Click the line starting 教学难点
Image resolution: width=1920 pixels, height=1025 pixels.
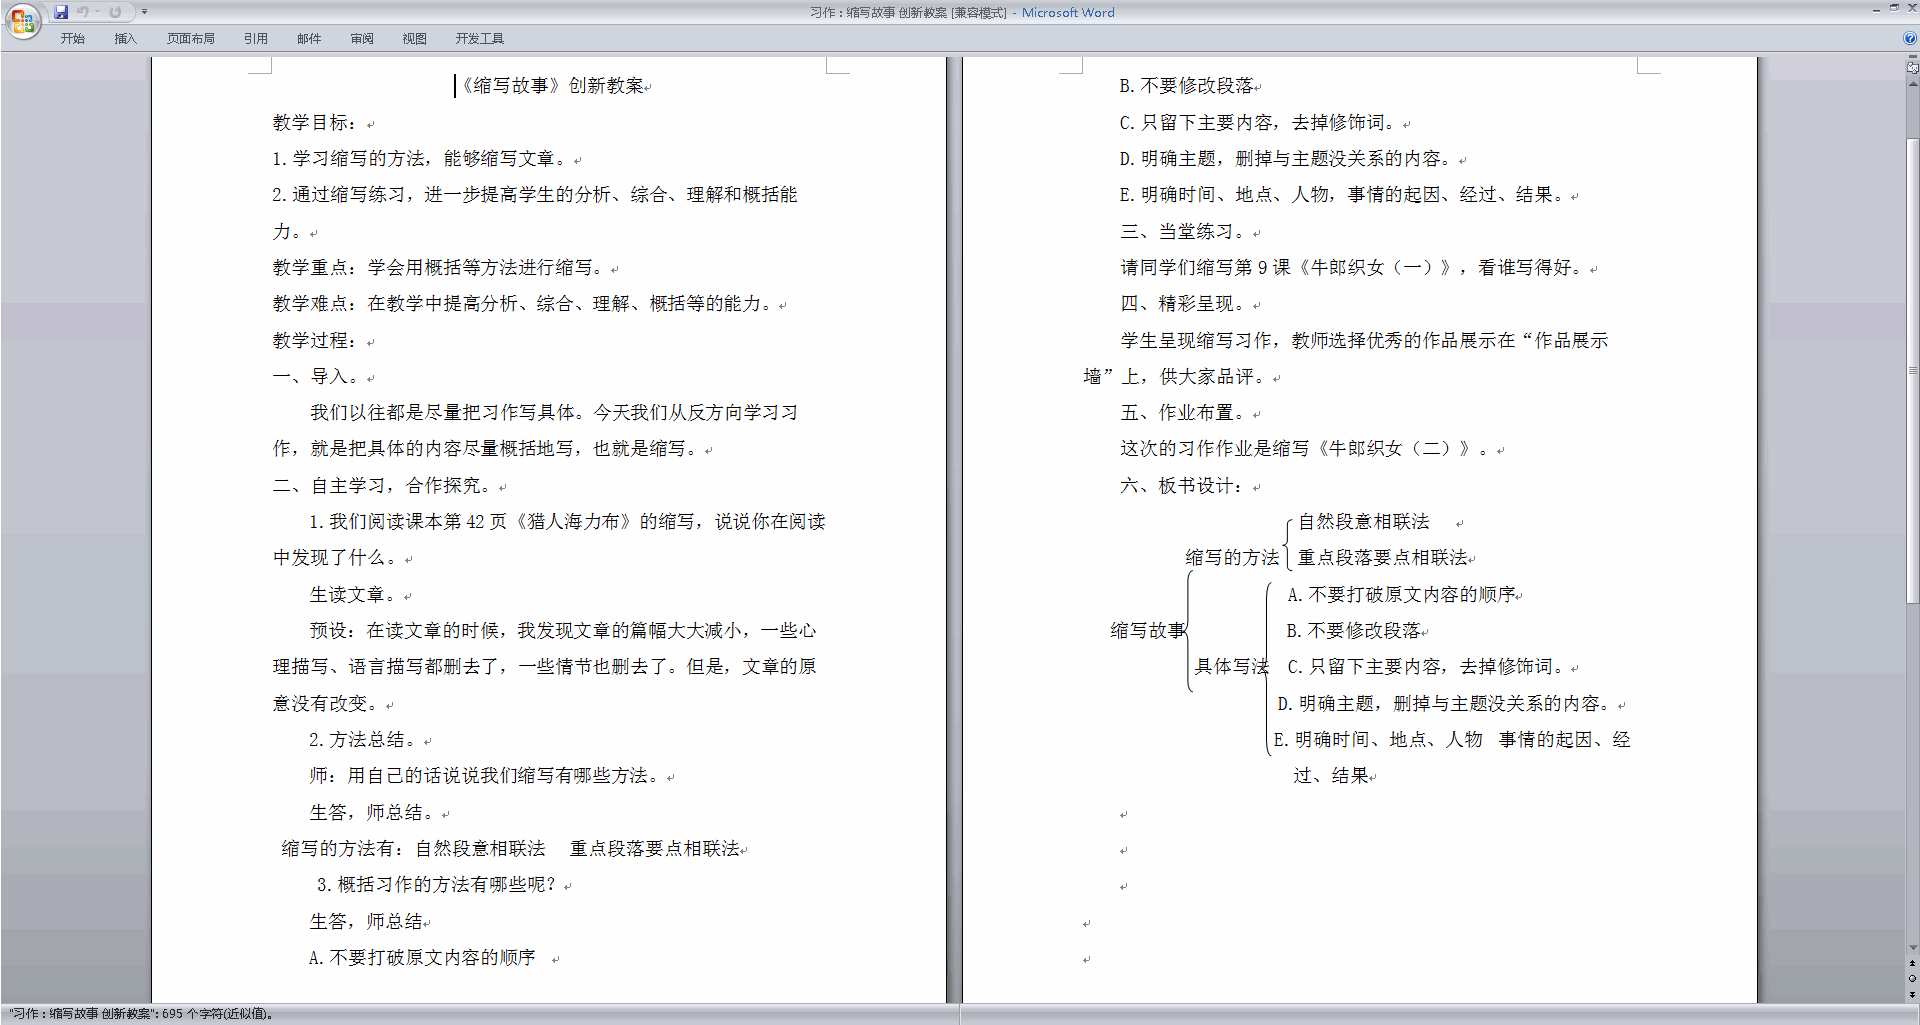click(x=523, y=304)
